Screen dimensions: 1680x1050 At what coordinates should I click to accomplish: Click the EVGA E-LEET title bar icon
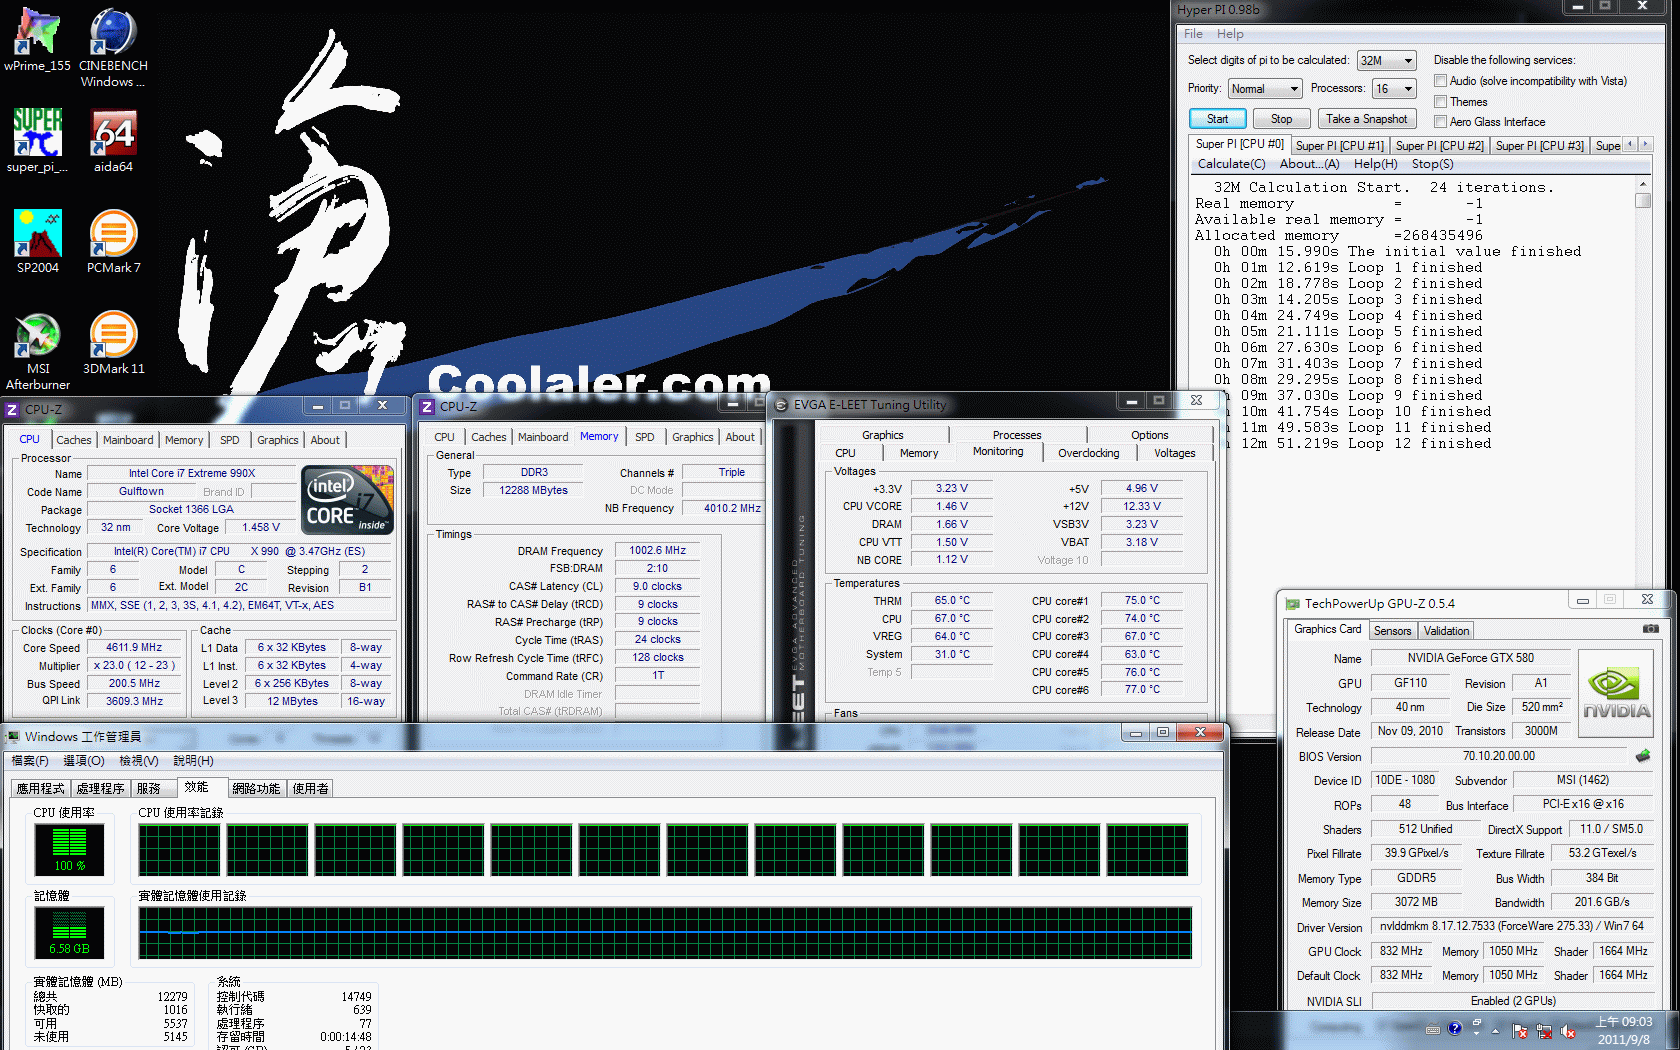pyautogui.click(x=782, y=405)
